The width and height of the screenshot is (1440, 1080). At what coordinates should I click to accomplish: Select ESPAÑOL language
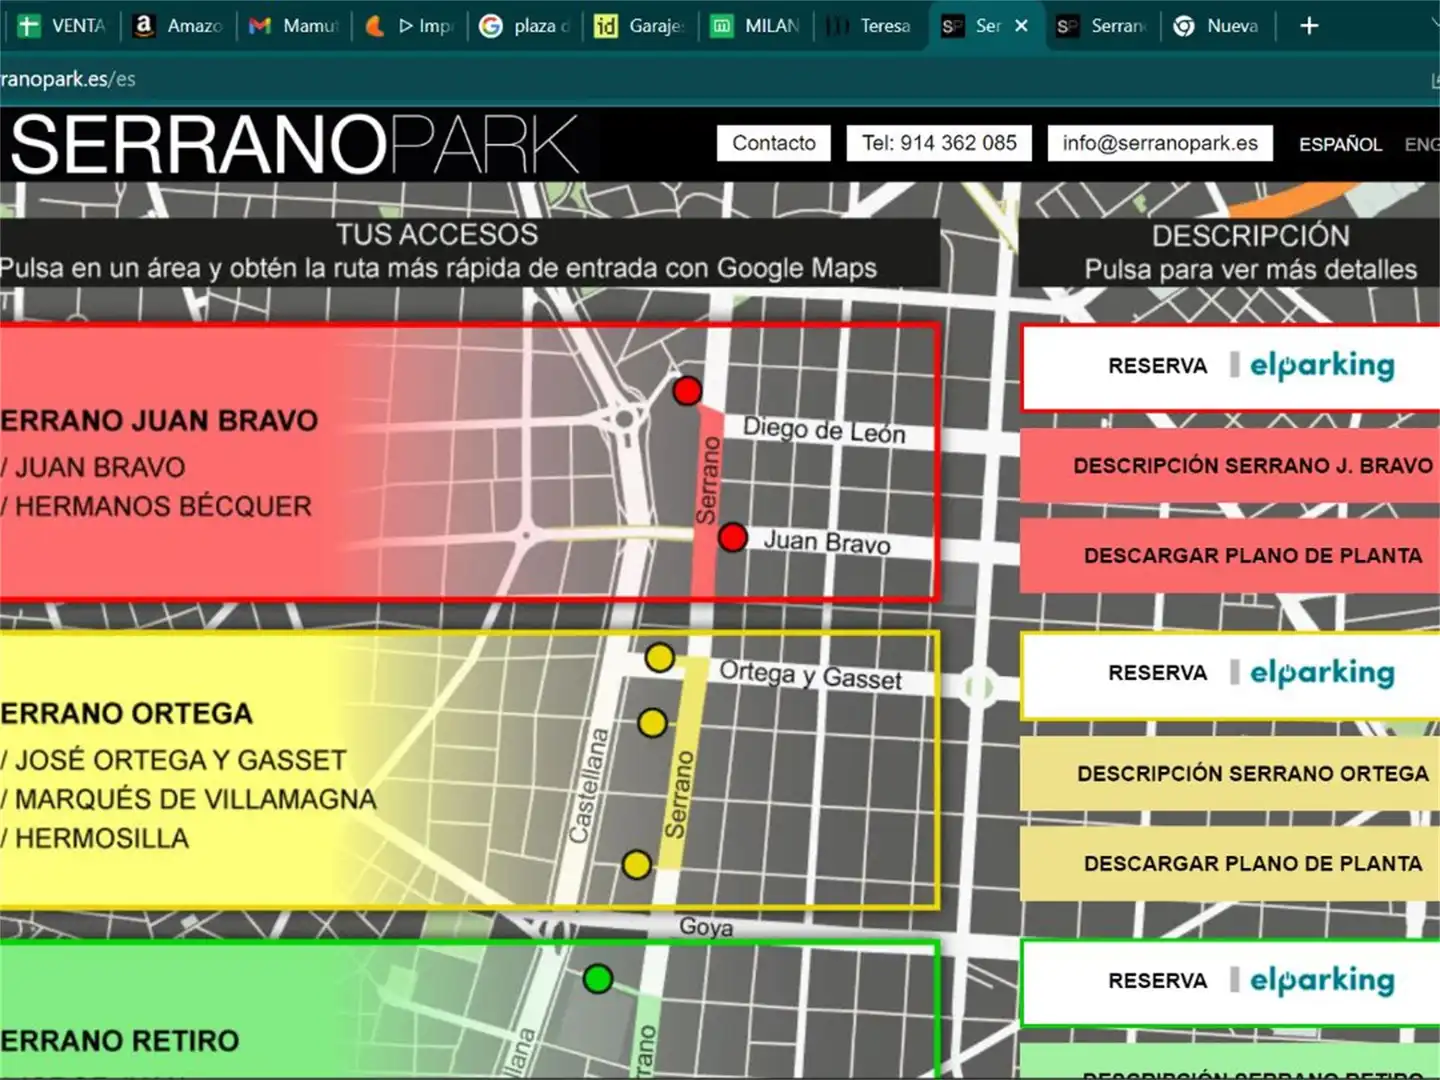(1340, 145)
